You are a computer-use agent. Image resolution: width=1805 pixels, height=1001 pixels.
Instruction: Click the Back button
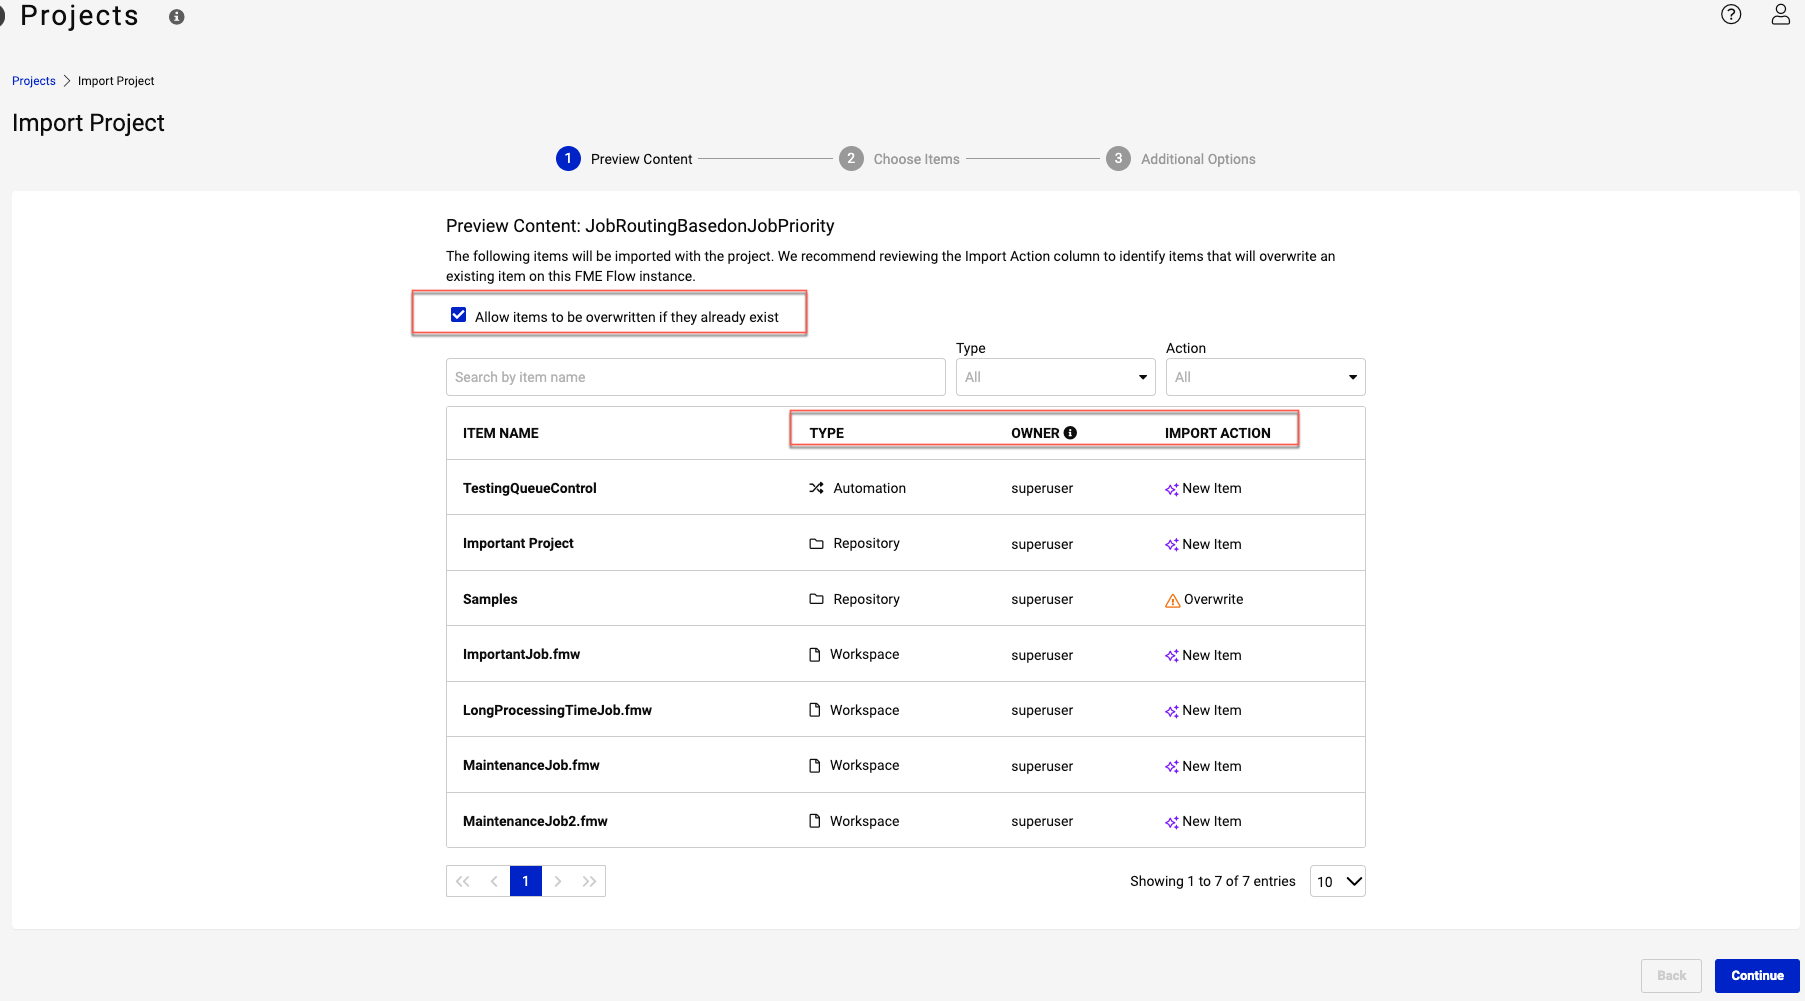(1671, 976)
